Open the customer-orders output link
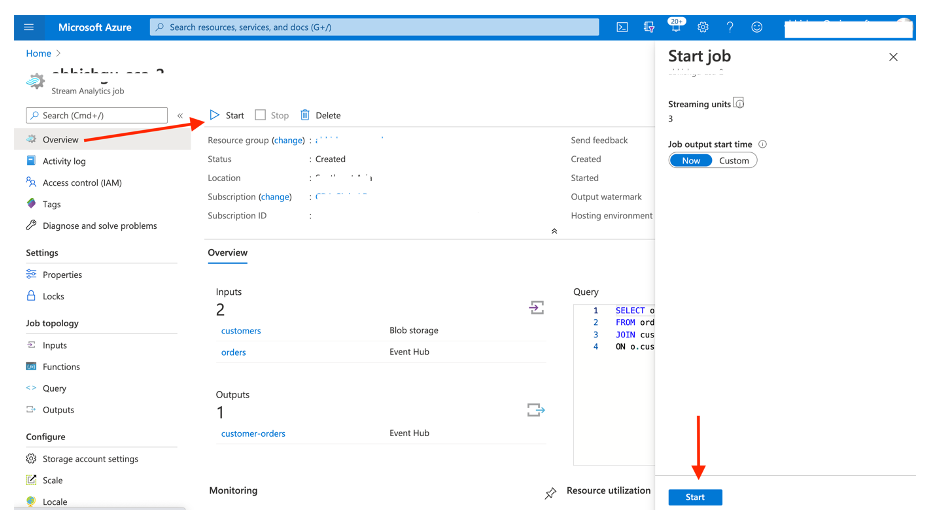 (253, 434)
